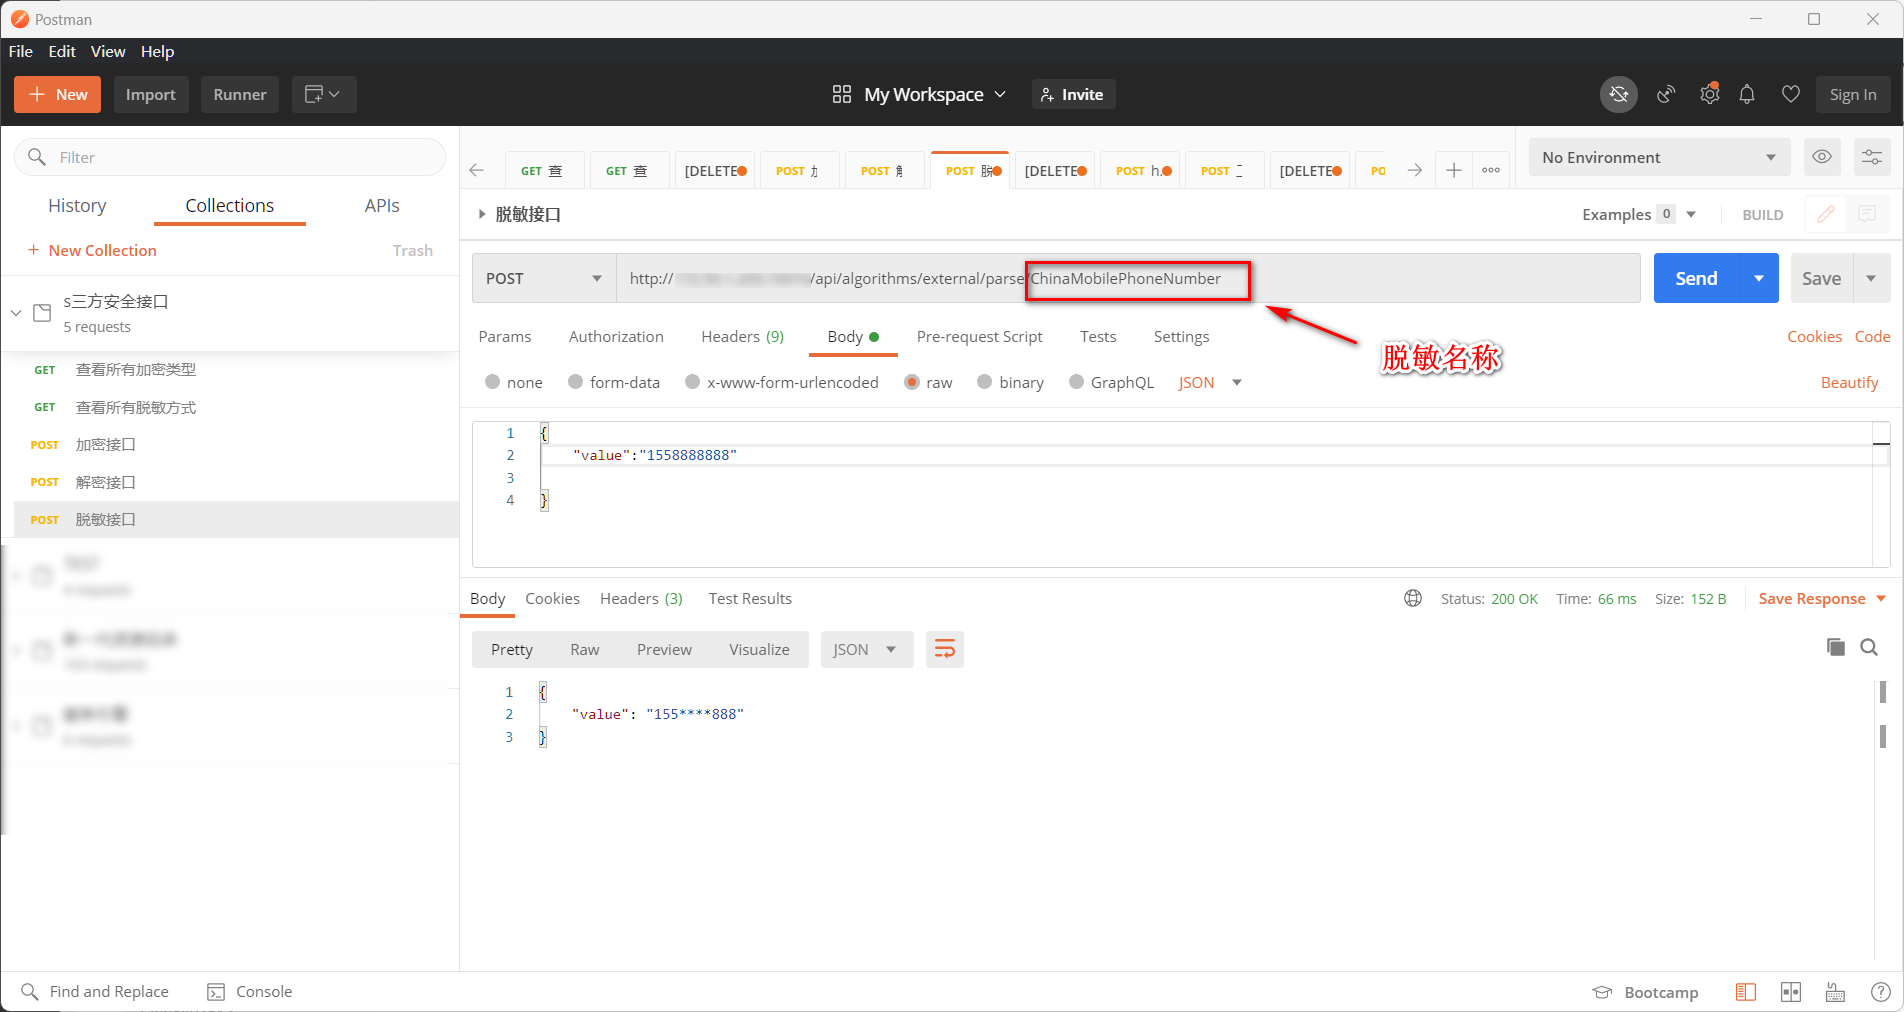The width and height of the screenshot is (1904, 1012).
Task: Click the sync status icon in header
Action: point(1618,94)
